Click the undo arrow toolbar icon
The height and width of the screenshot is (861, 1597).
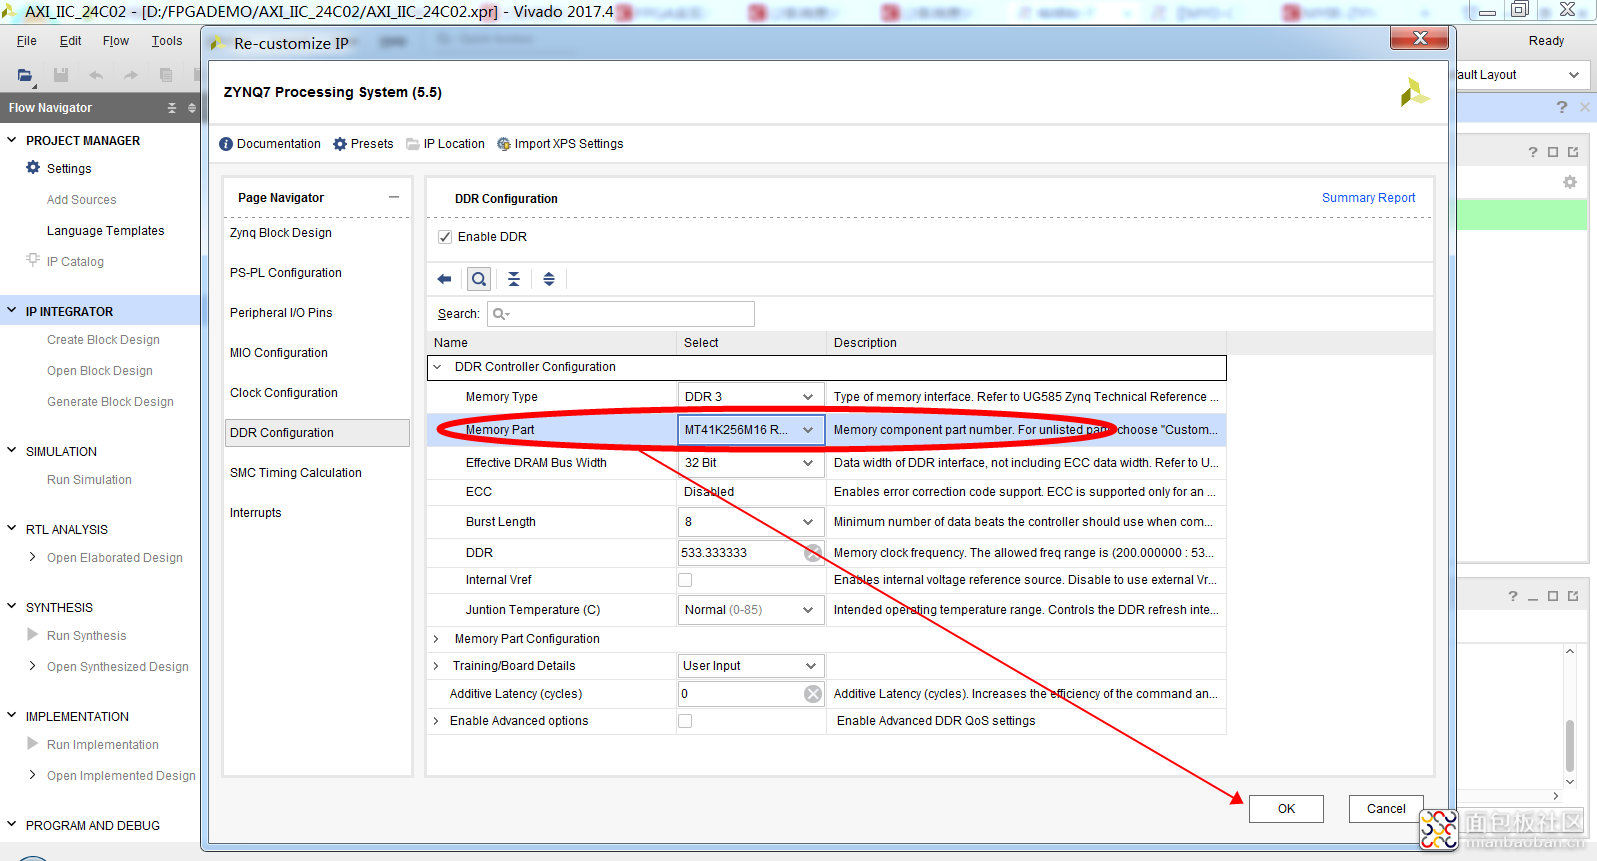click(x=96, y=75)
